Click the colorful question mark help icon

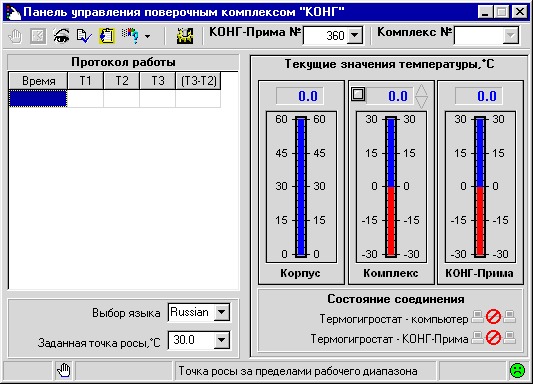tap(131, 36)
